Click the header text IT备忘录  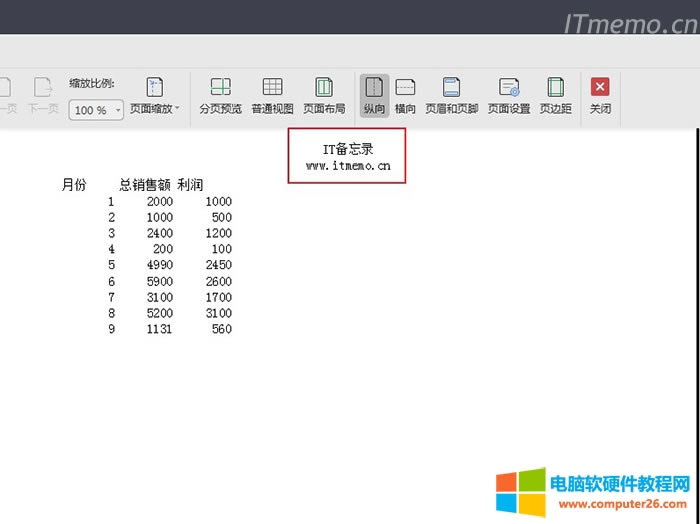coord(347,149)
